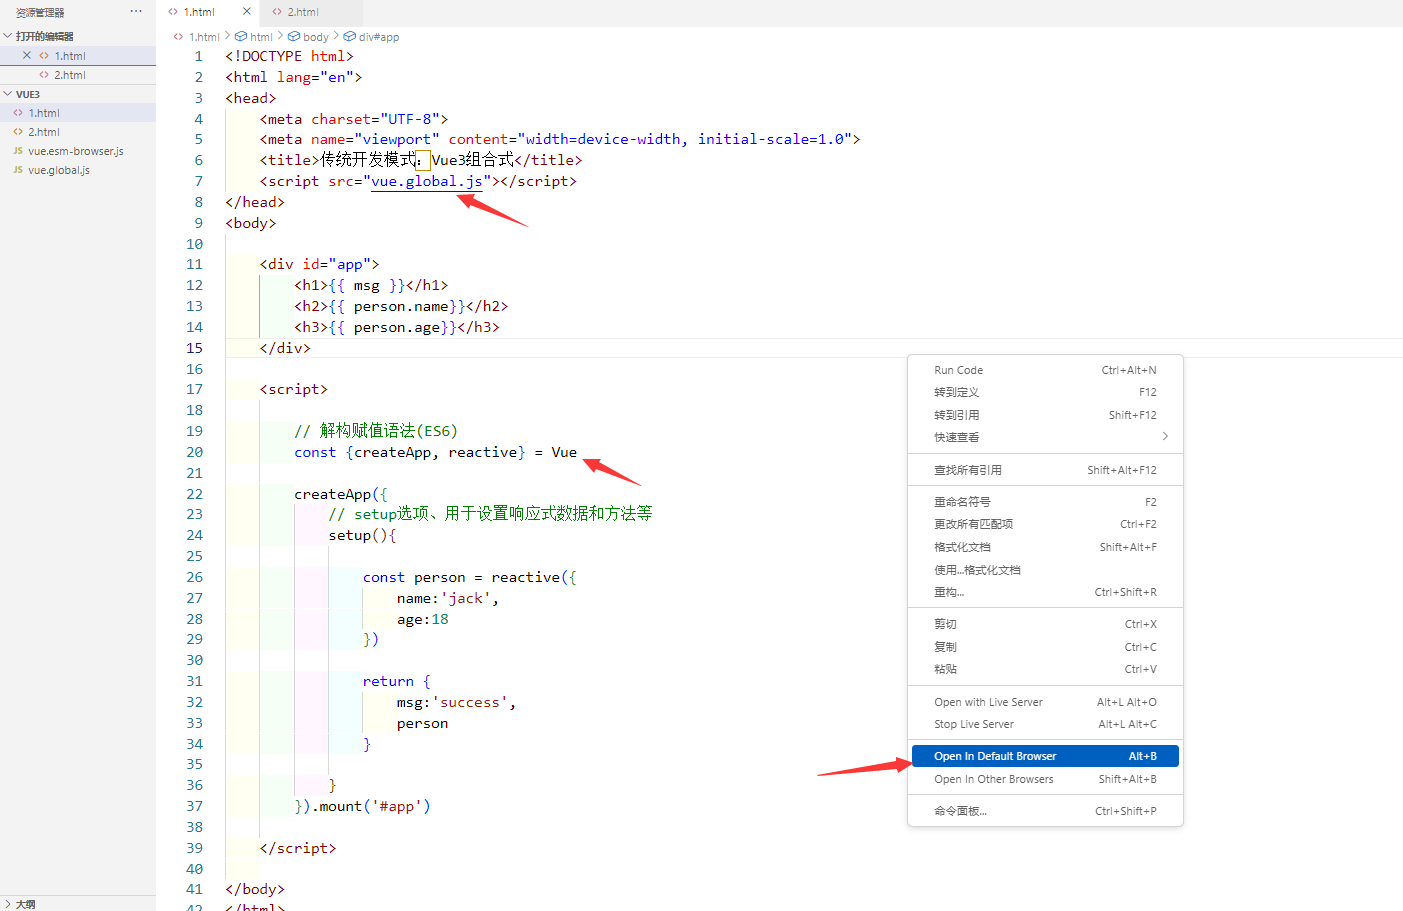This screenshot has width=1403, height=911.
Task: Click the 1.html breadcrumb item
Action: (204, 37)
